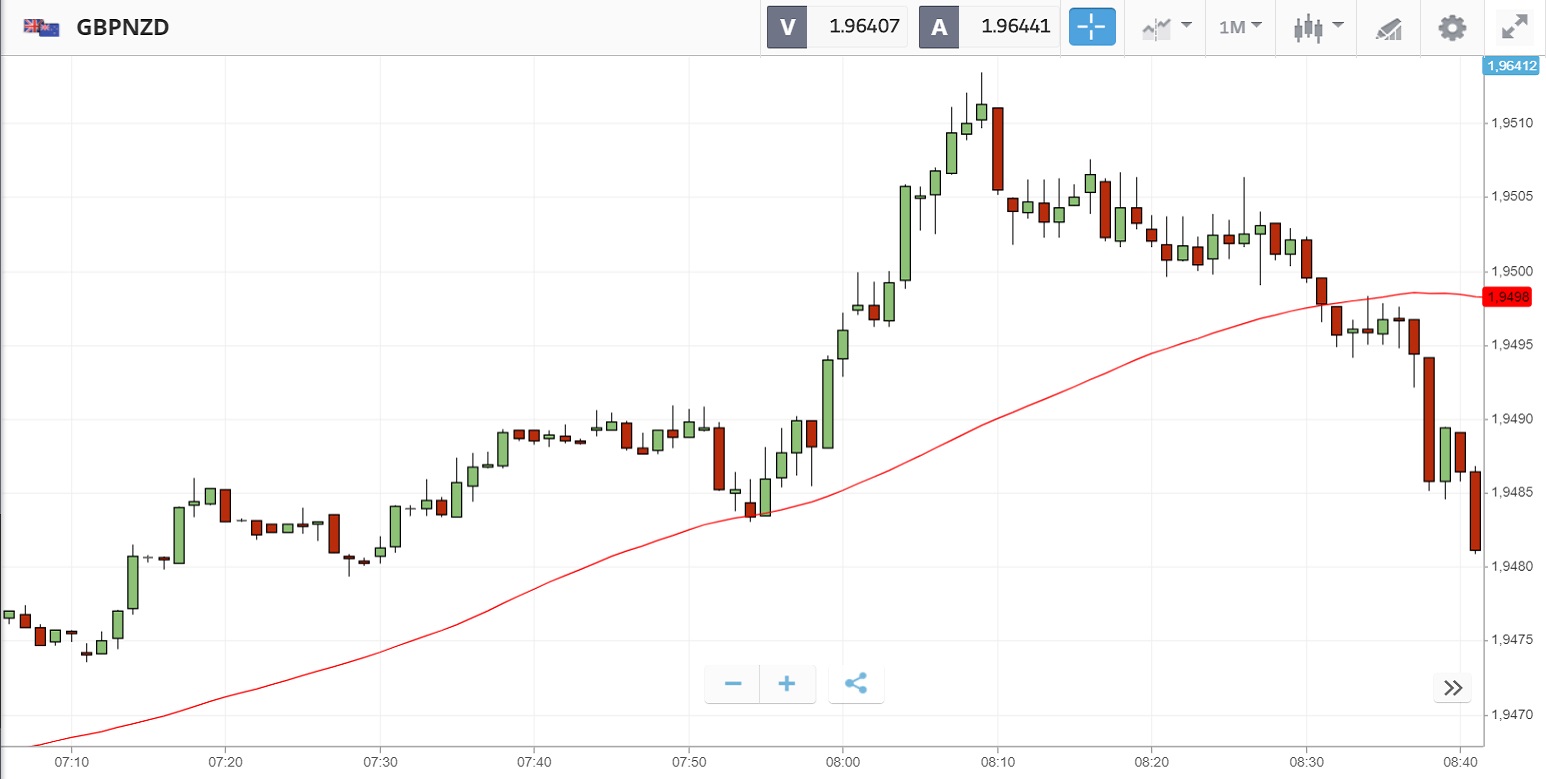
Task: Select the drawing tools pencil icon
Action: (1389, 27)
